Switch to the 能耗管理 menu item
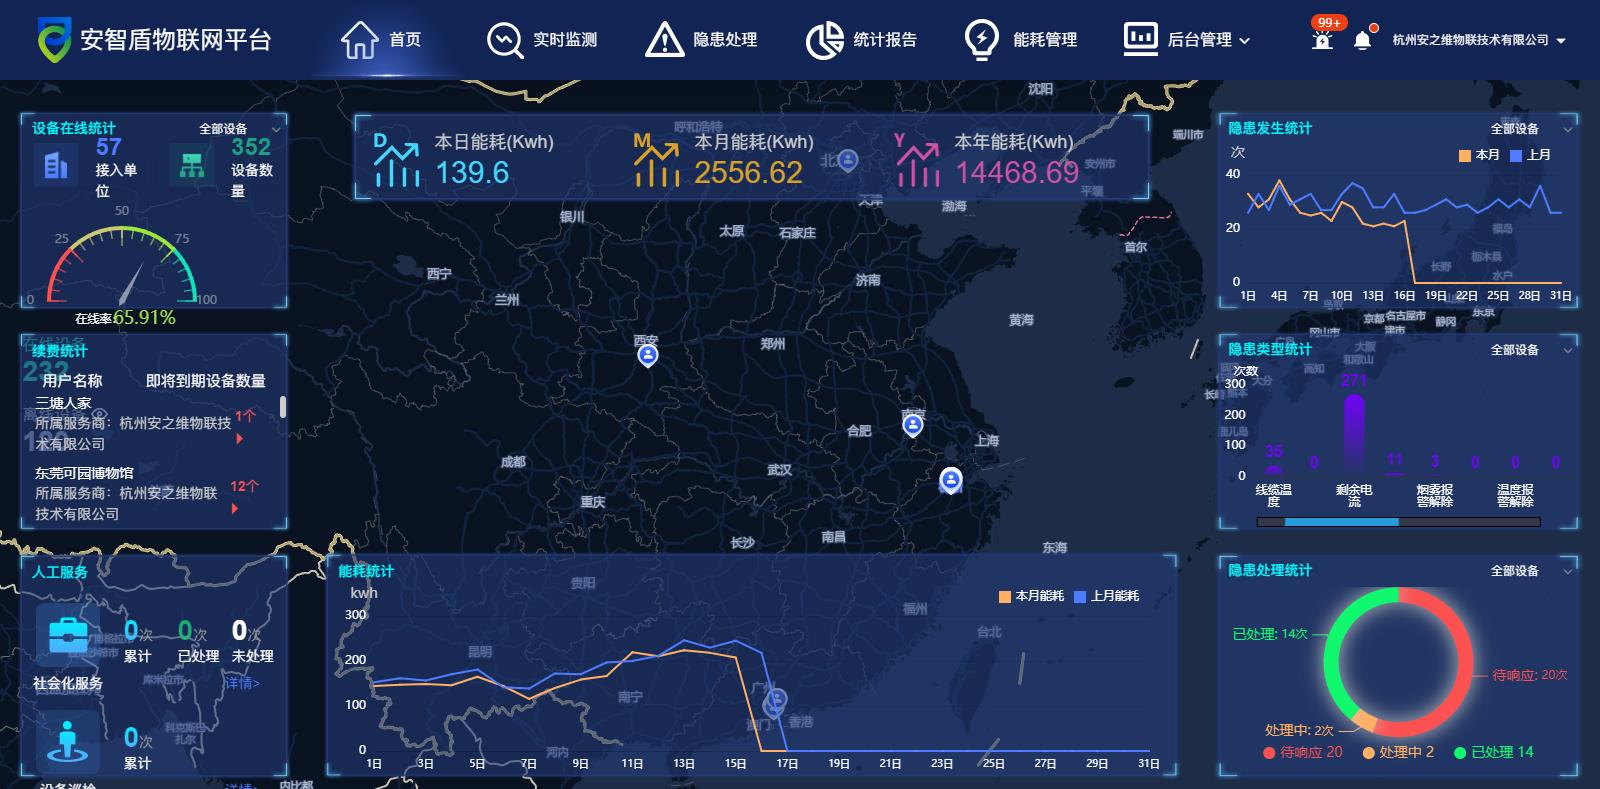1600x789 pixels. pyautogui.click(x=1044, y=40)
